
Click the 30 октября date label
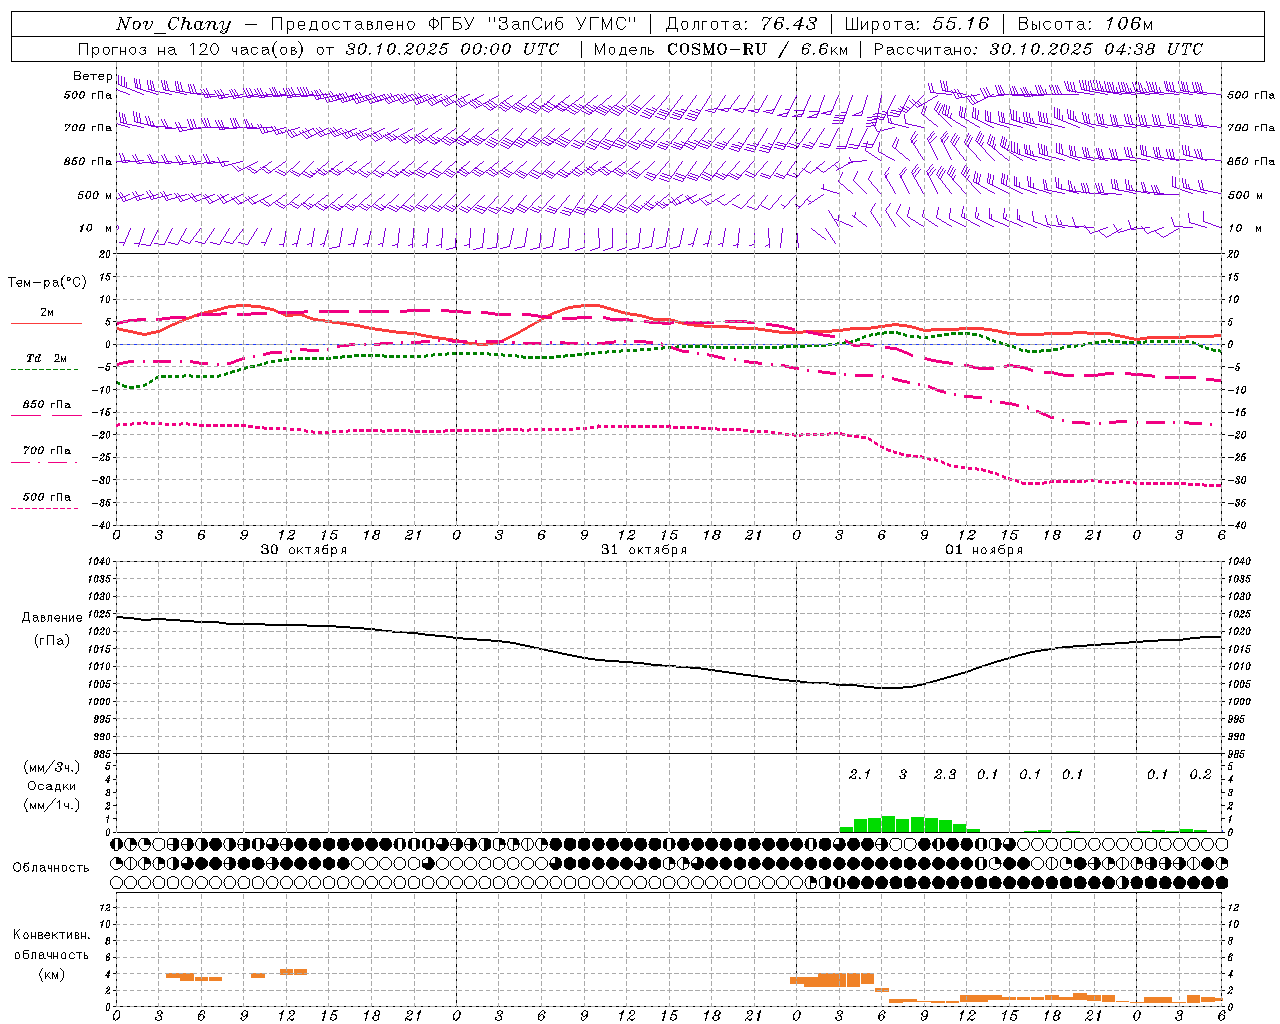304,550
